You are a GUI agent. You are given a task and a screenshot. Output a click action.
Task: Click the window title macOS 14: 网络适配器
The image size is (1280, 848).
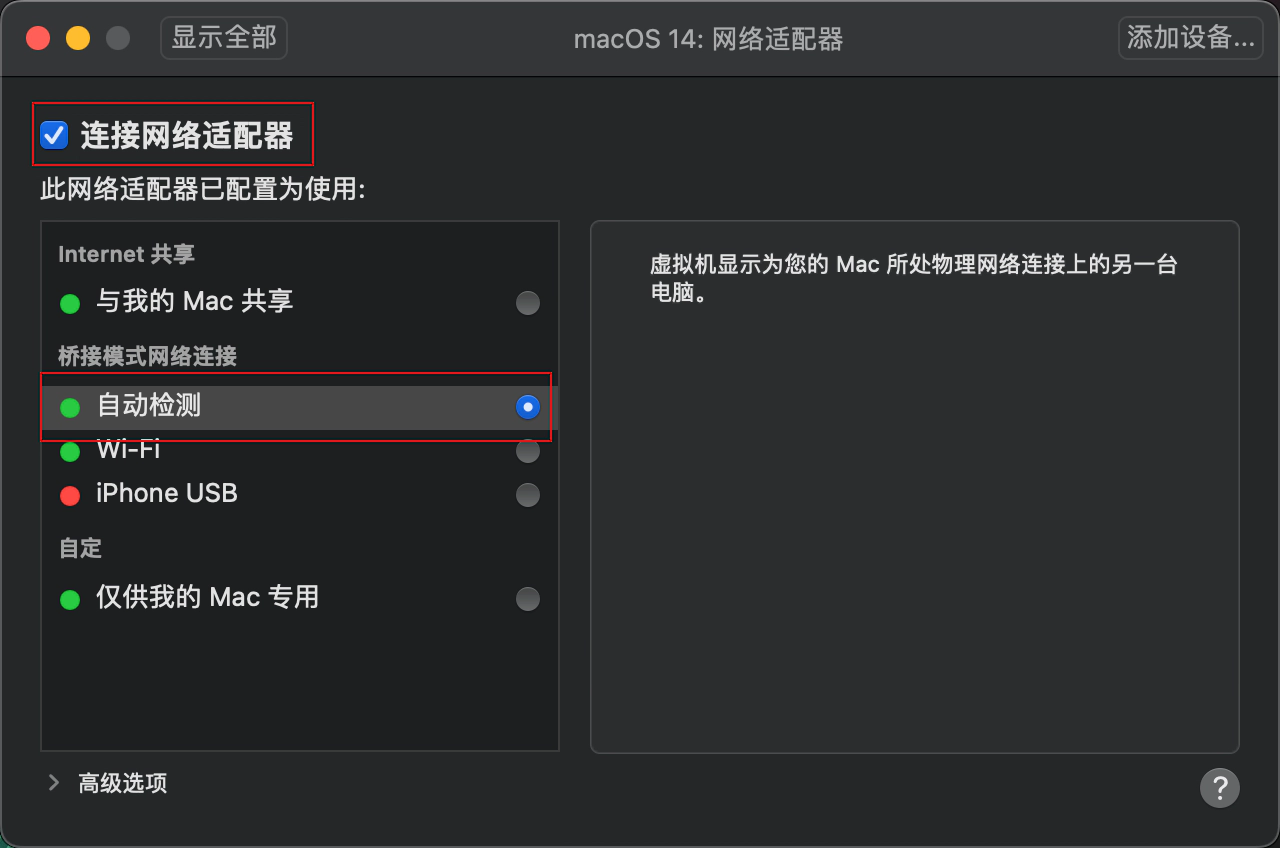click(708, 39)
